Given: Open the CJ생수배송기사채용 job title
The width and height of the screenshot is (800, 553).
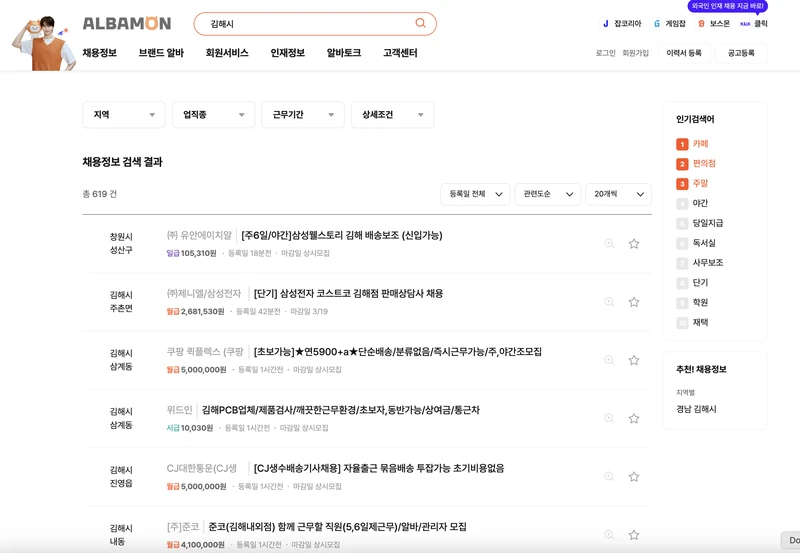Looking at the screenshot, I should 379,468.
